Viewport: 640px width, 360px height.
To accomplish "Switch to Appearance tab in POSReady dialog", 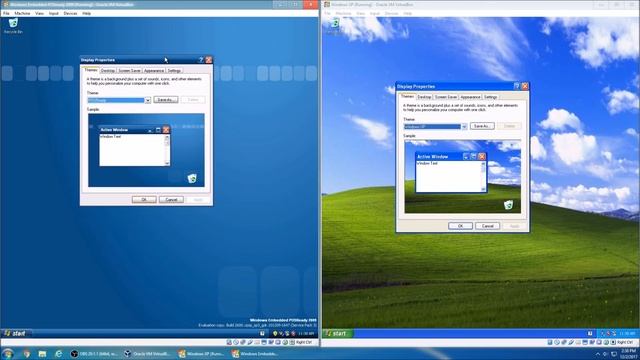I will point(154,71).
